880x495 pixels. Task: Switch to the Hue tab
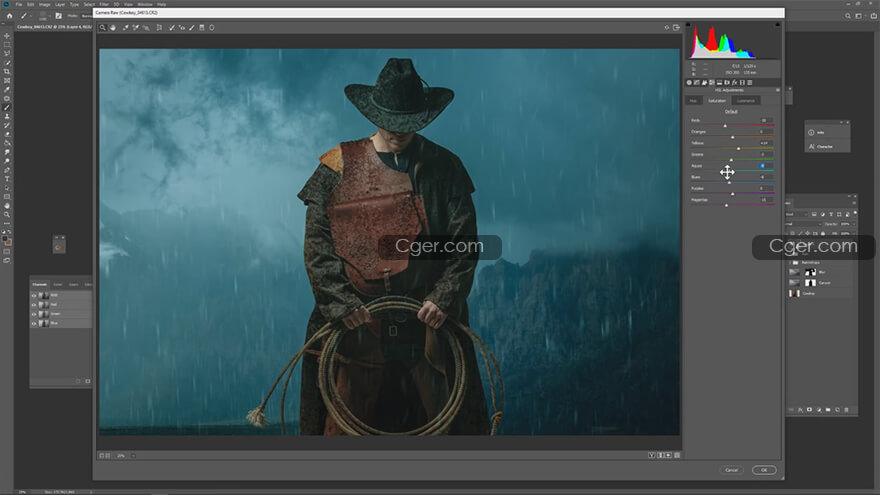click(x=693, y=100)
